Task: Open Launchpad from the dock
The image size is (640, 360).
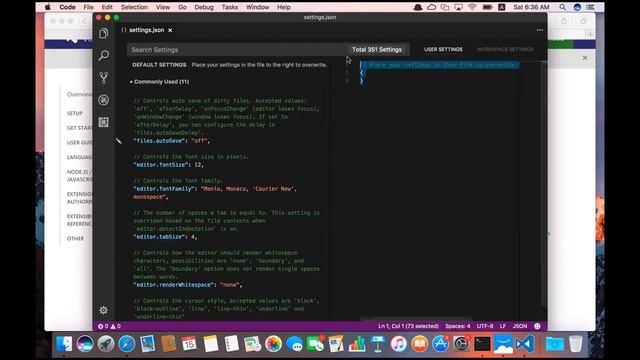Action: click(106, 344)
